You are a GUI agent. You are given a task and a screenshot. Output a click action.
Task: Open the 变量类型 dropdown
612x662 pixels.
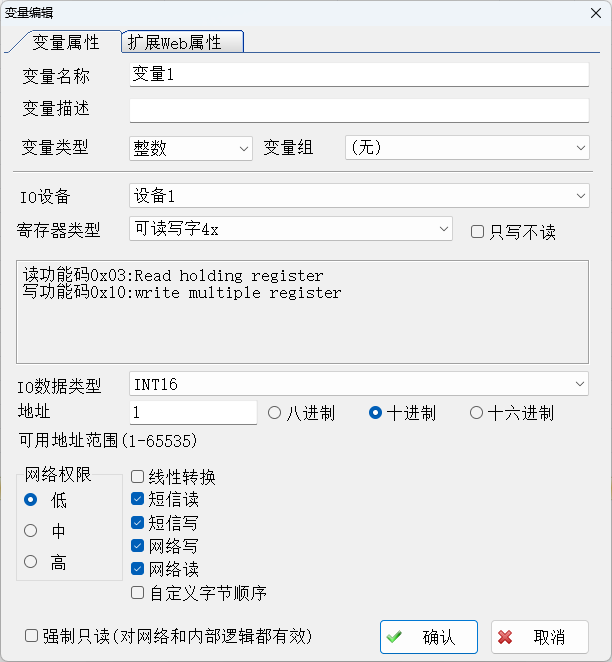pos(191,148)
